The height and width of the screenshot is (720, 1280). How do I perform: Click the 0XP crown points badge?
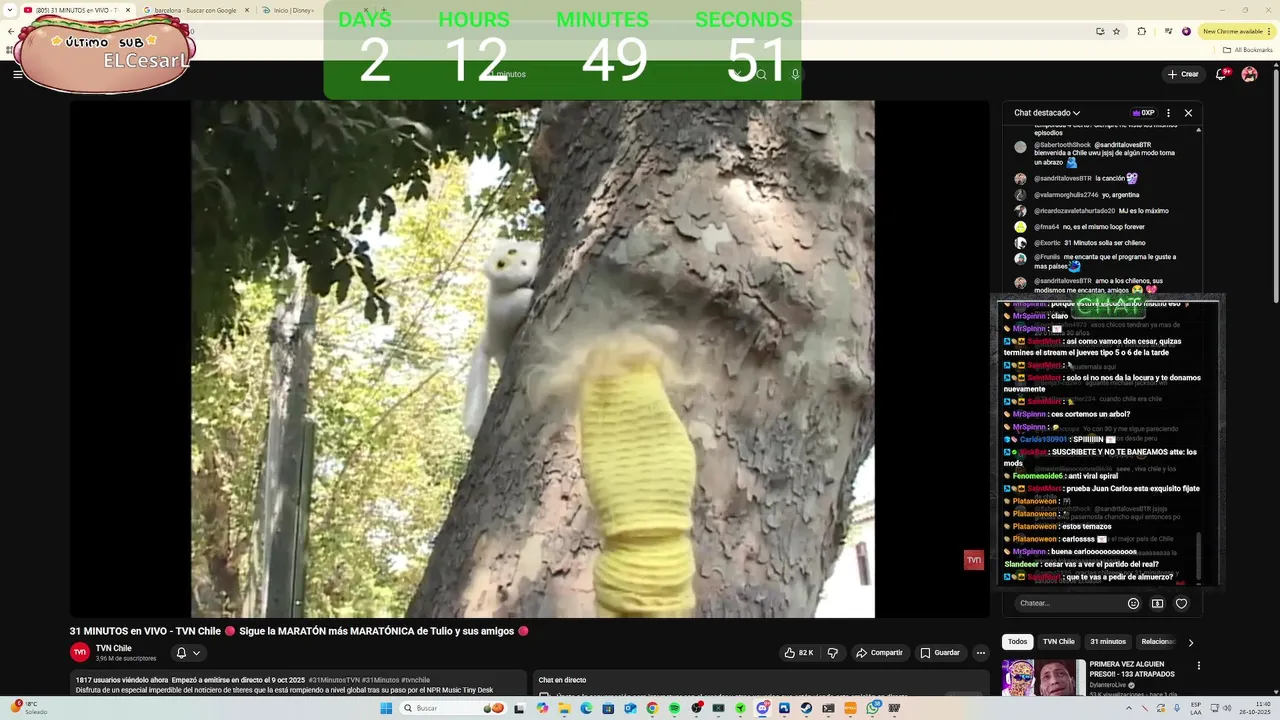tap(1143, 113)
